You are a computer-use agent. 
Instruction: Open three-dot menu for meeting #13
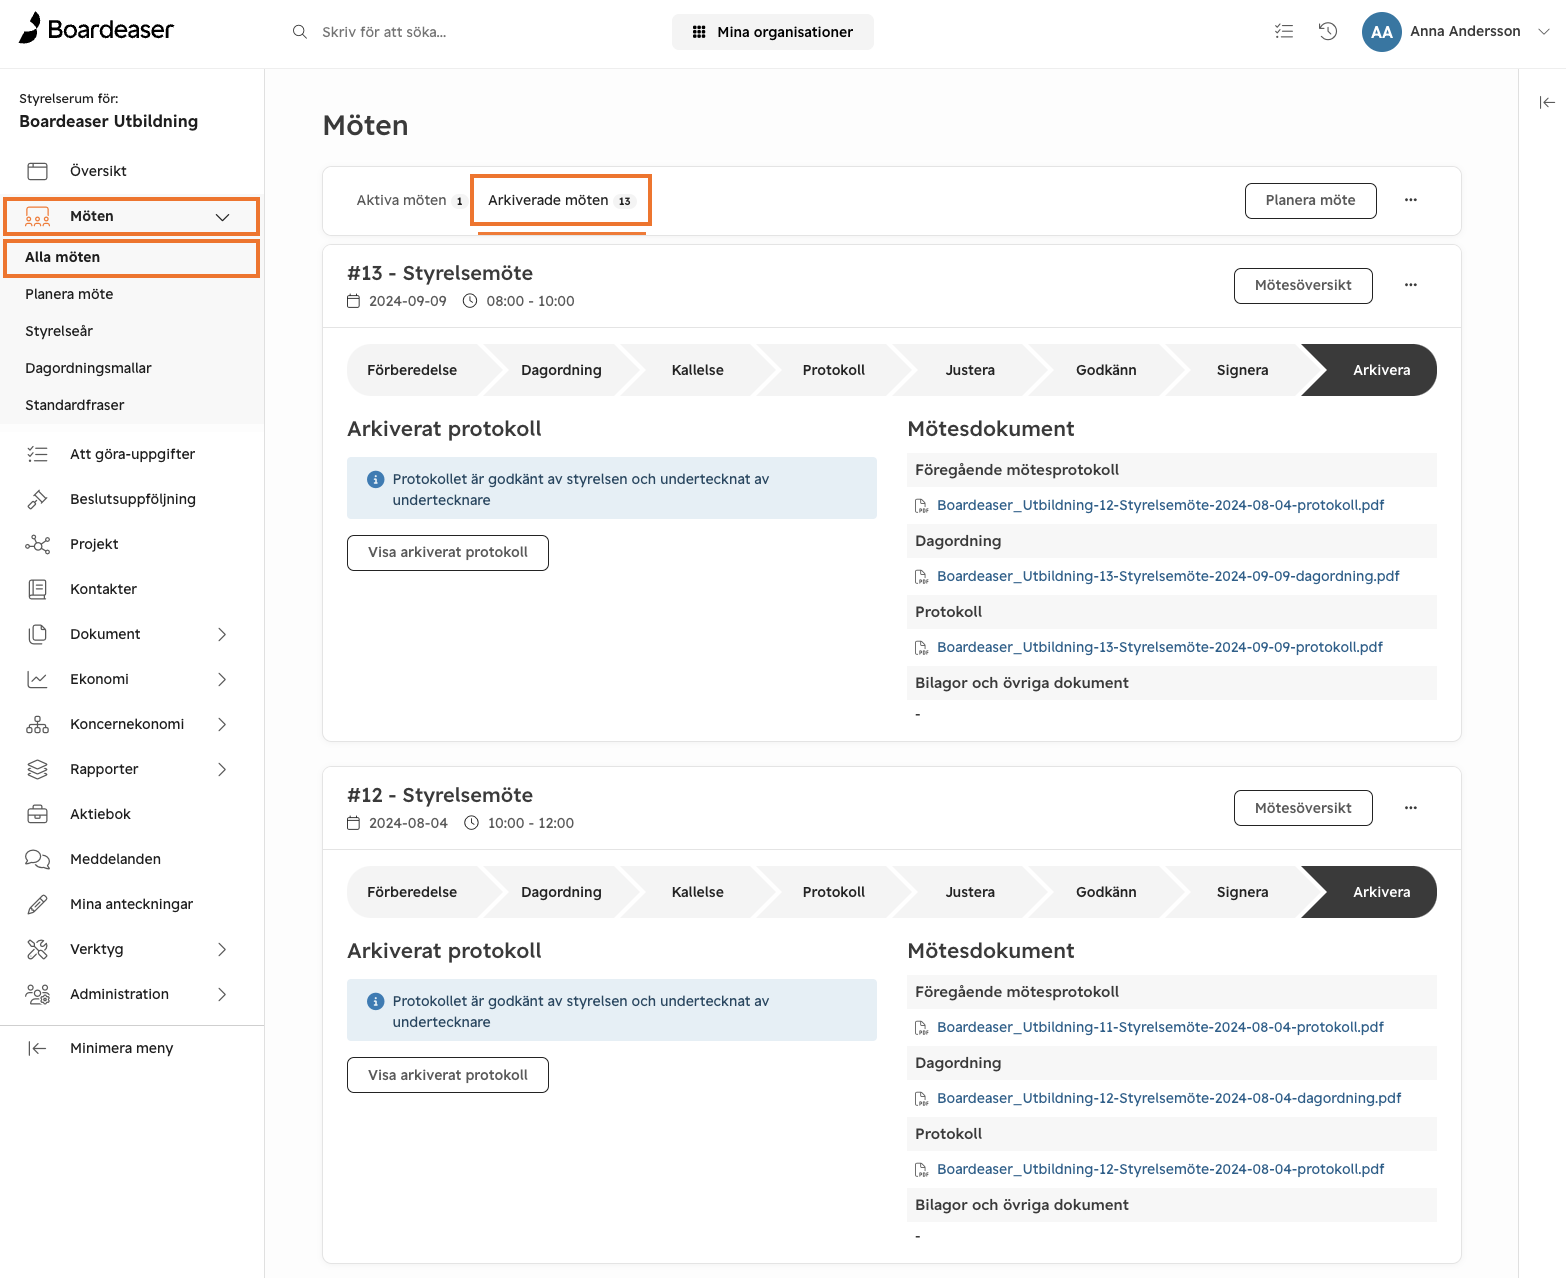(1410, 285)
